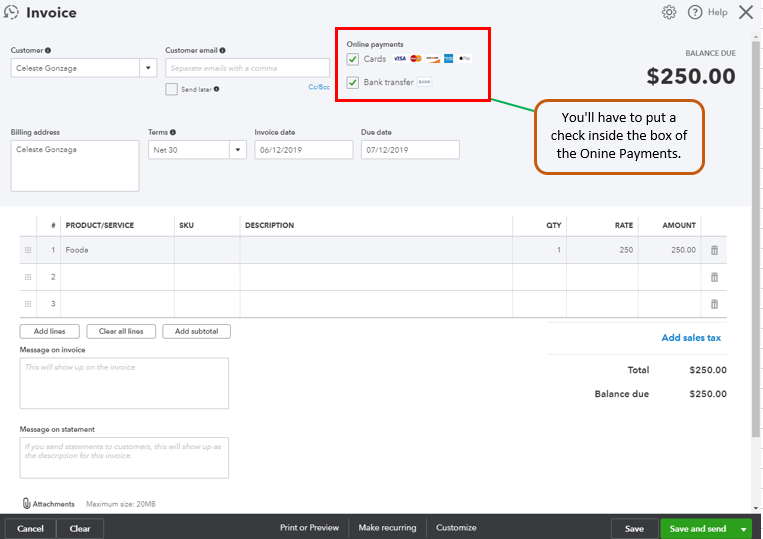Select the Fooda product cell
This screenshot has width=763, height=539.
tap(117, 250)
